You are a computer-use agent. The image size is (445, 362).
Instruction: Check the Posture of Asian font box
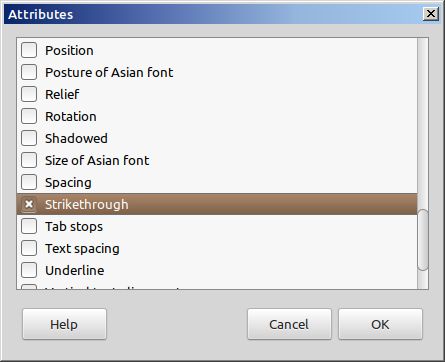29,72
